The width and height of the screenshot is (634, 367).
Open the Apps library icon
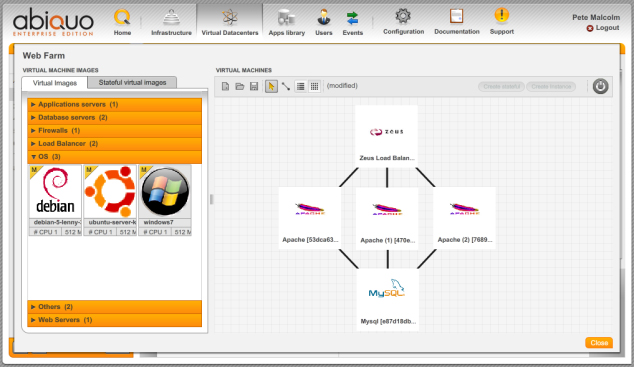coord(286,18)
